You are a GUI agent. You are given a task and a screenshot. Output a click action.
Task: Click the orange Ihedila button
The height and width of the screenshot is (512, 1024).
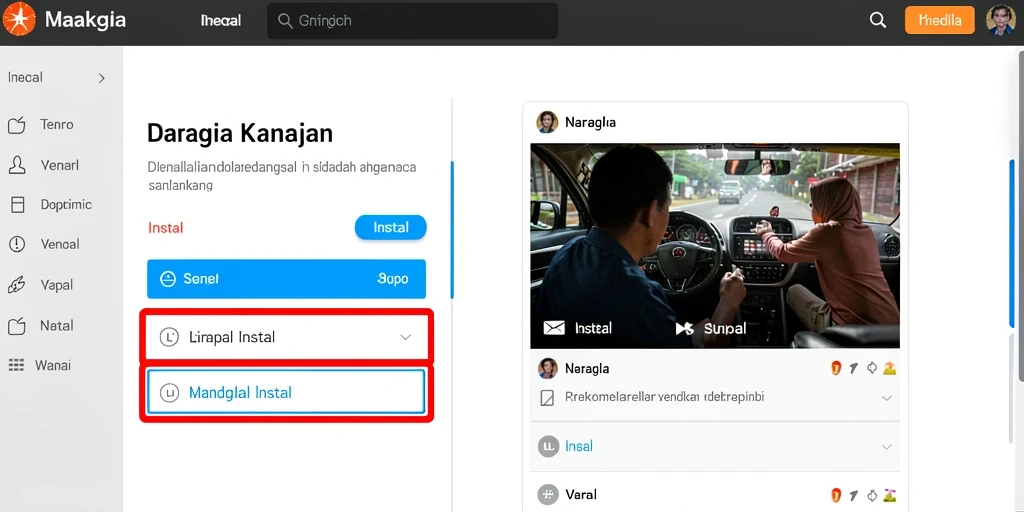coord(939,20)
